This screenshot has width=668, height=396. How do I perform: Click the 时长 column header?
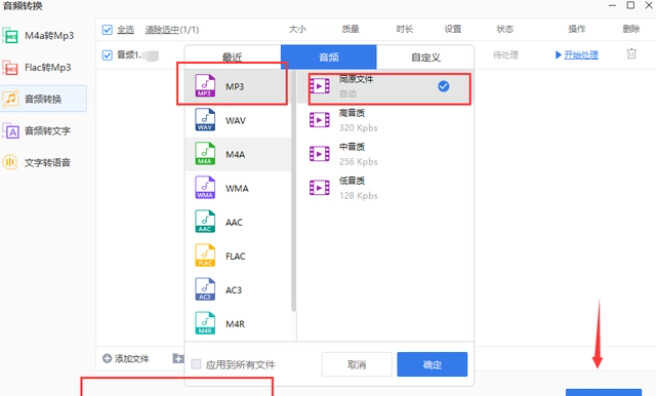point(404,29)
